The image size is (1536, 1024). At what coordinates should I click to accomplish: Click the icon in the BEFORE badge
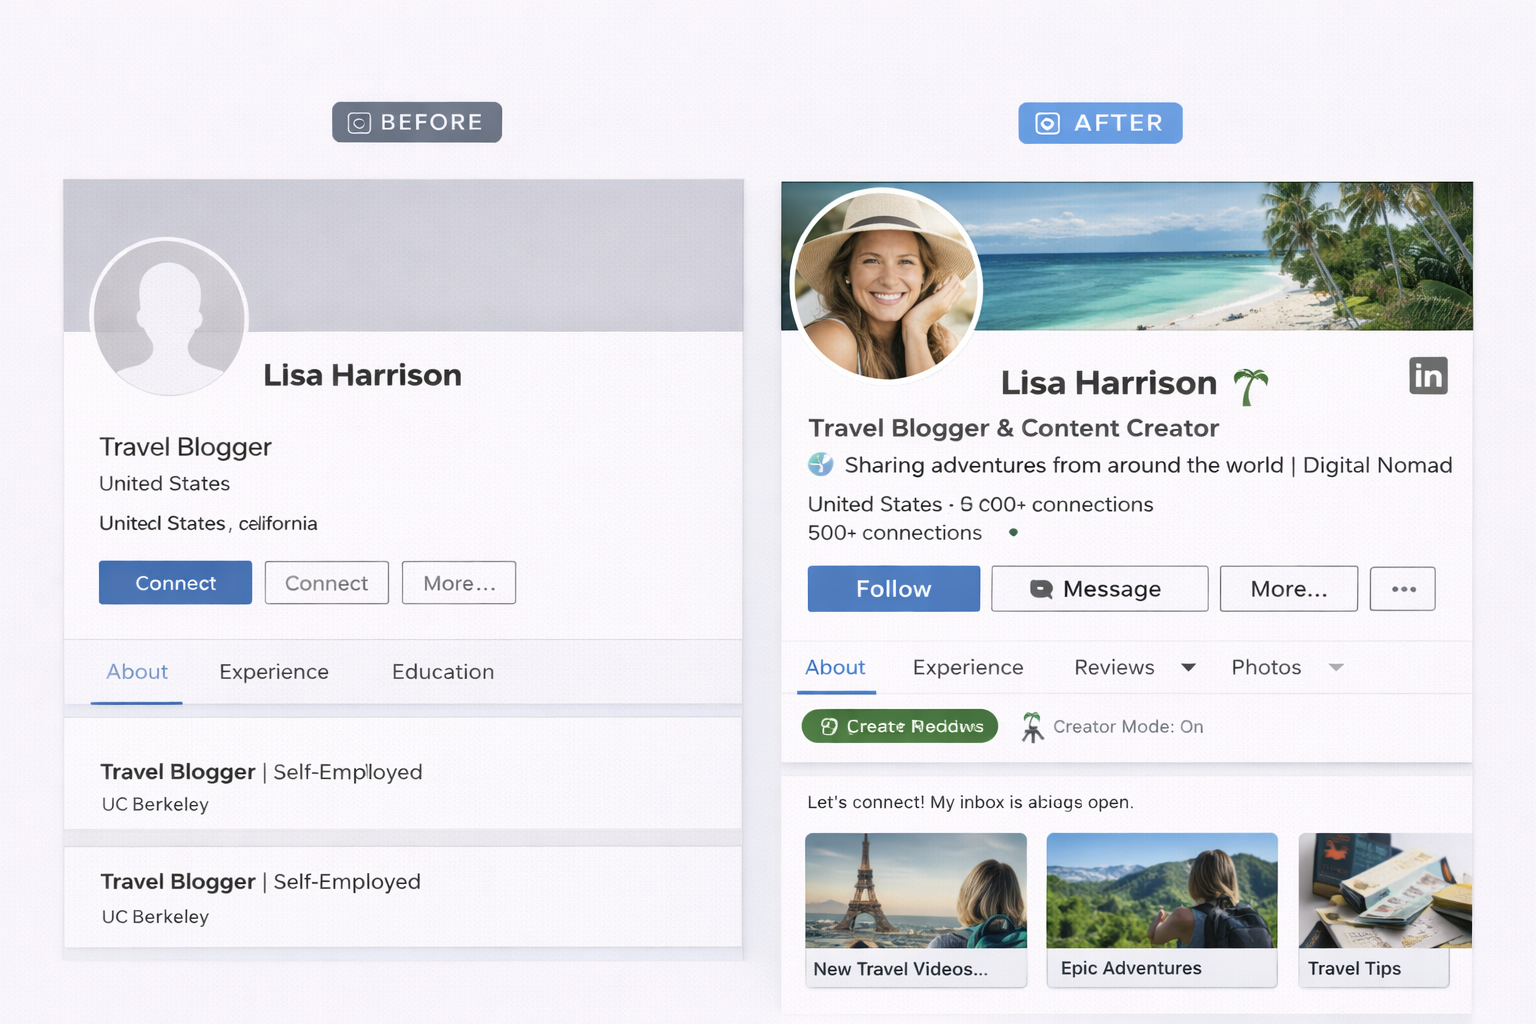click(x=359, y=123)
